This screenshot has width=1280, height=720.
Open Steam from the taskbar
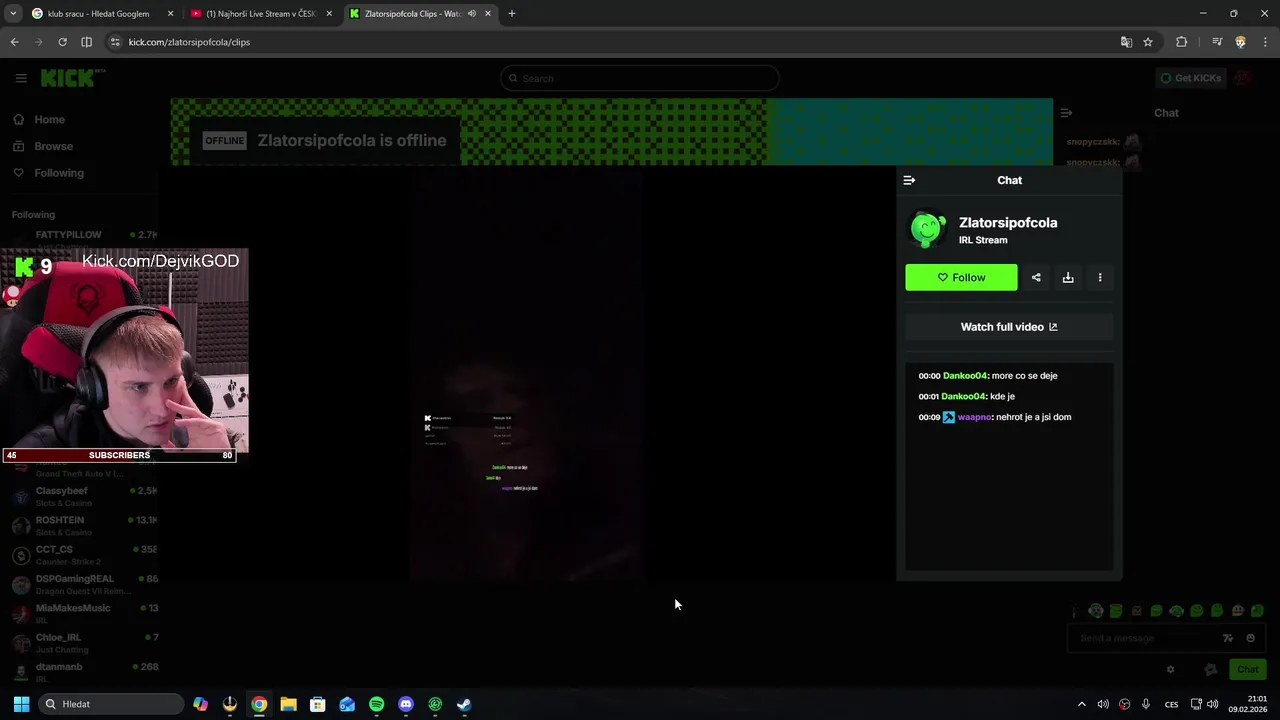464,704
